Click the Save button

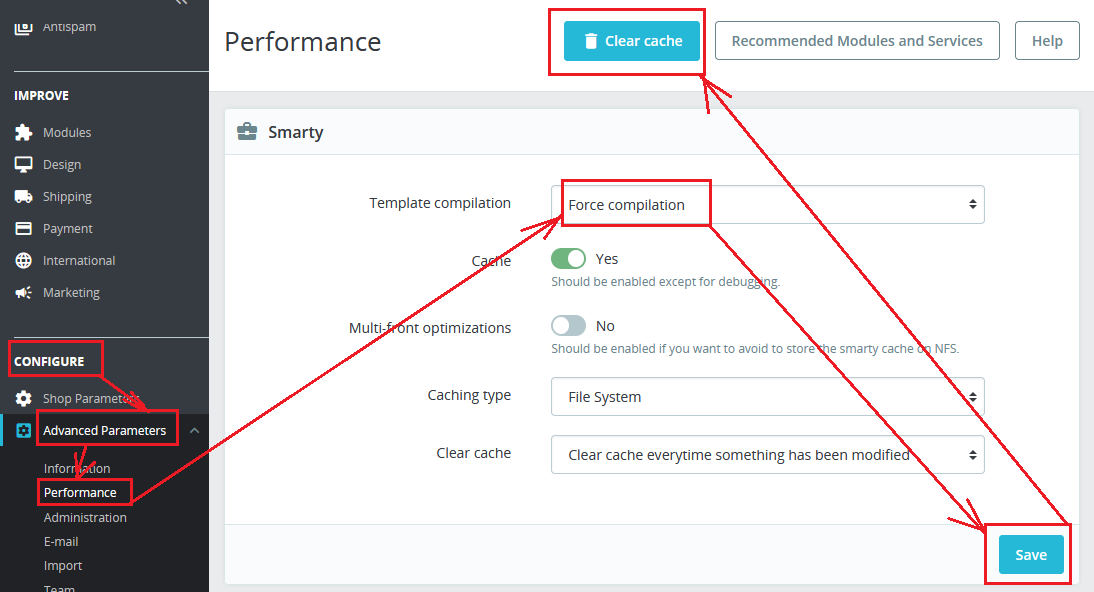[x=1030, y=555]
